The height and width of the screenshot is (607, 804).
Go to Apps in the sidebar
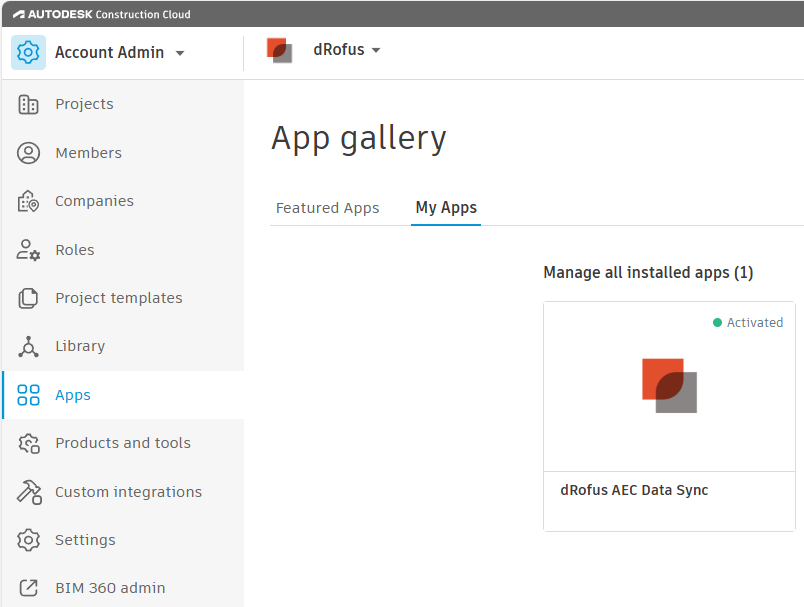(x=73, y=395)
